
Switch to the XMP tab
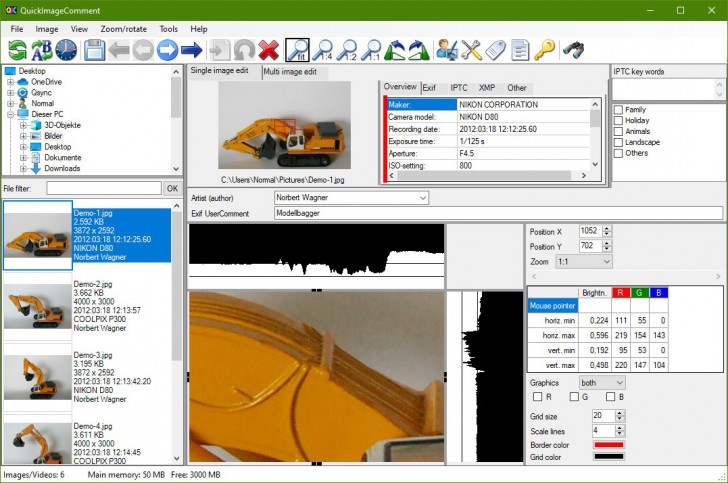pos(487,88)
